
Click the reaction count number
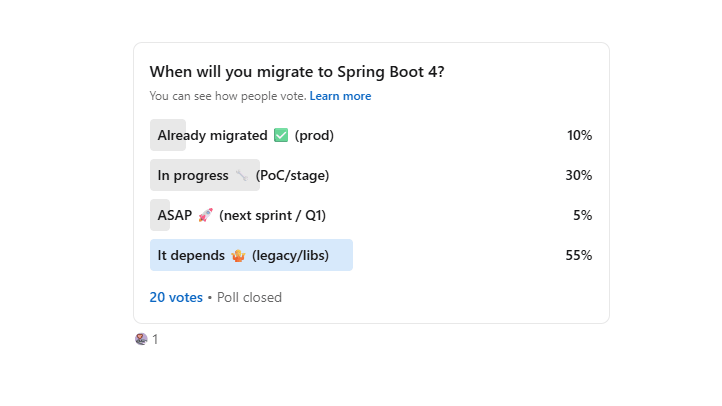[155, 340]
